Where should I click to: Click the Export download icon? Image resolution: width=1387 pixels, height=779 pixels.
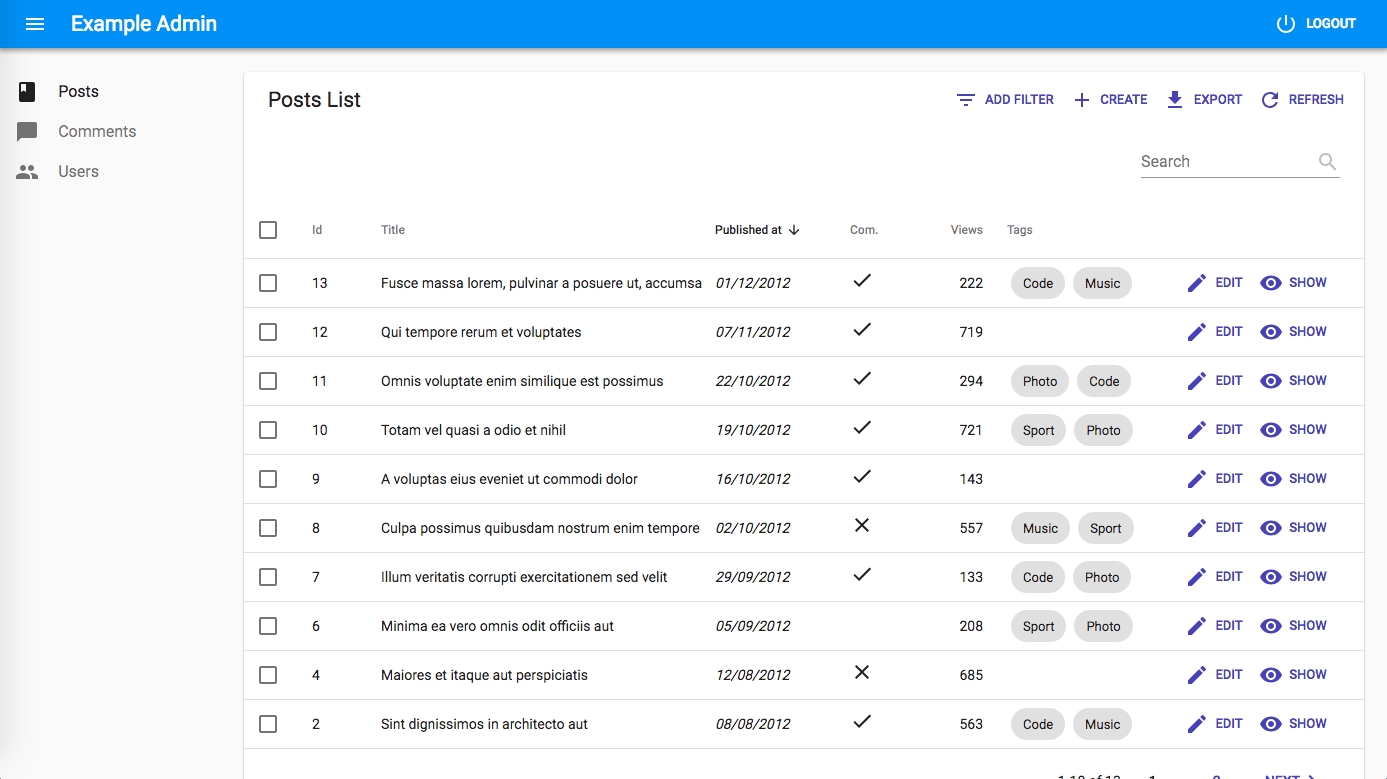pos(1175,100)
